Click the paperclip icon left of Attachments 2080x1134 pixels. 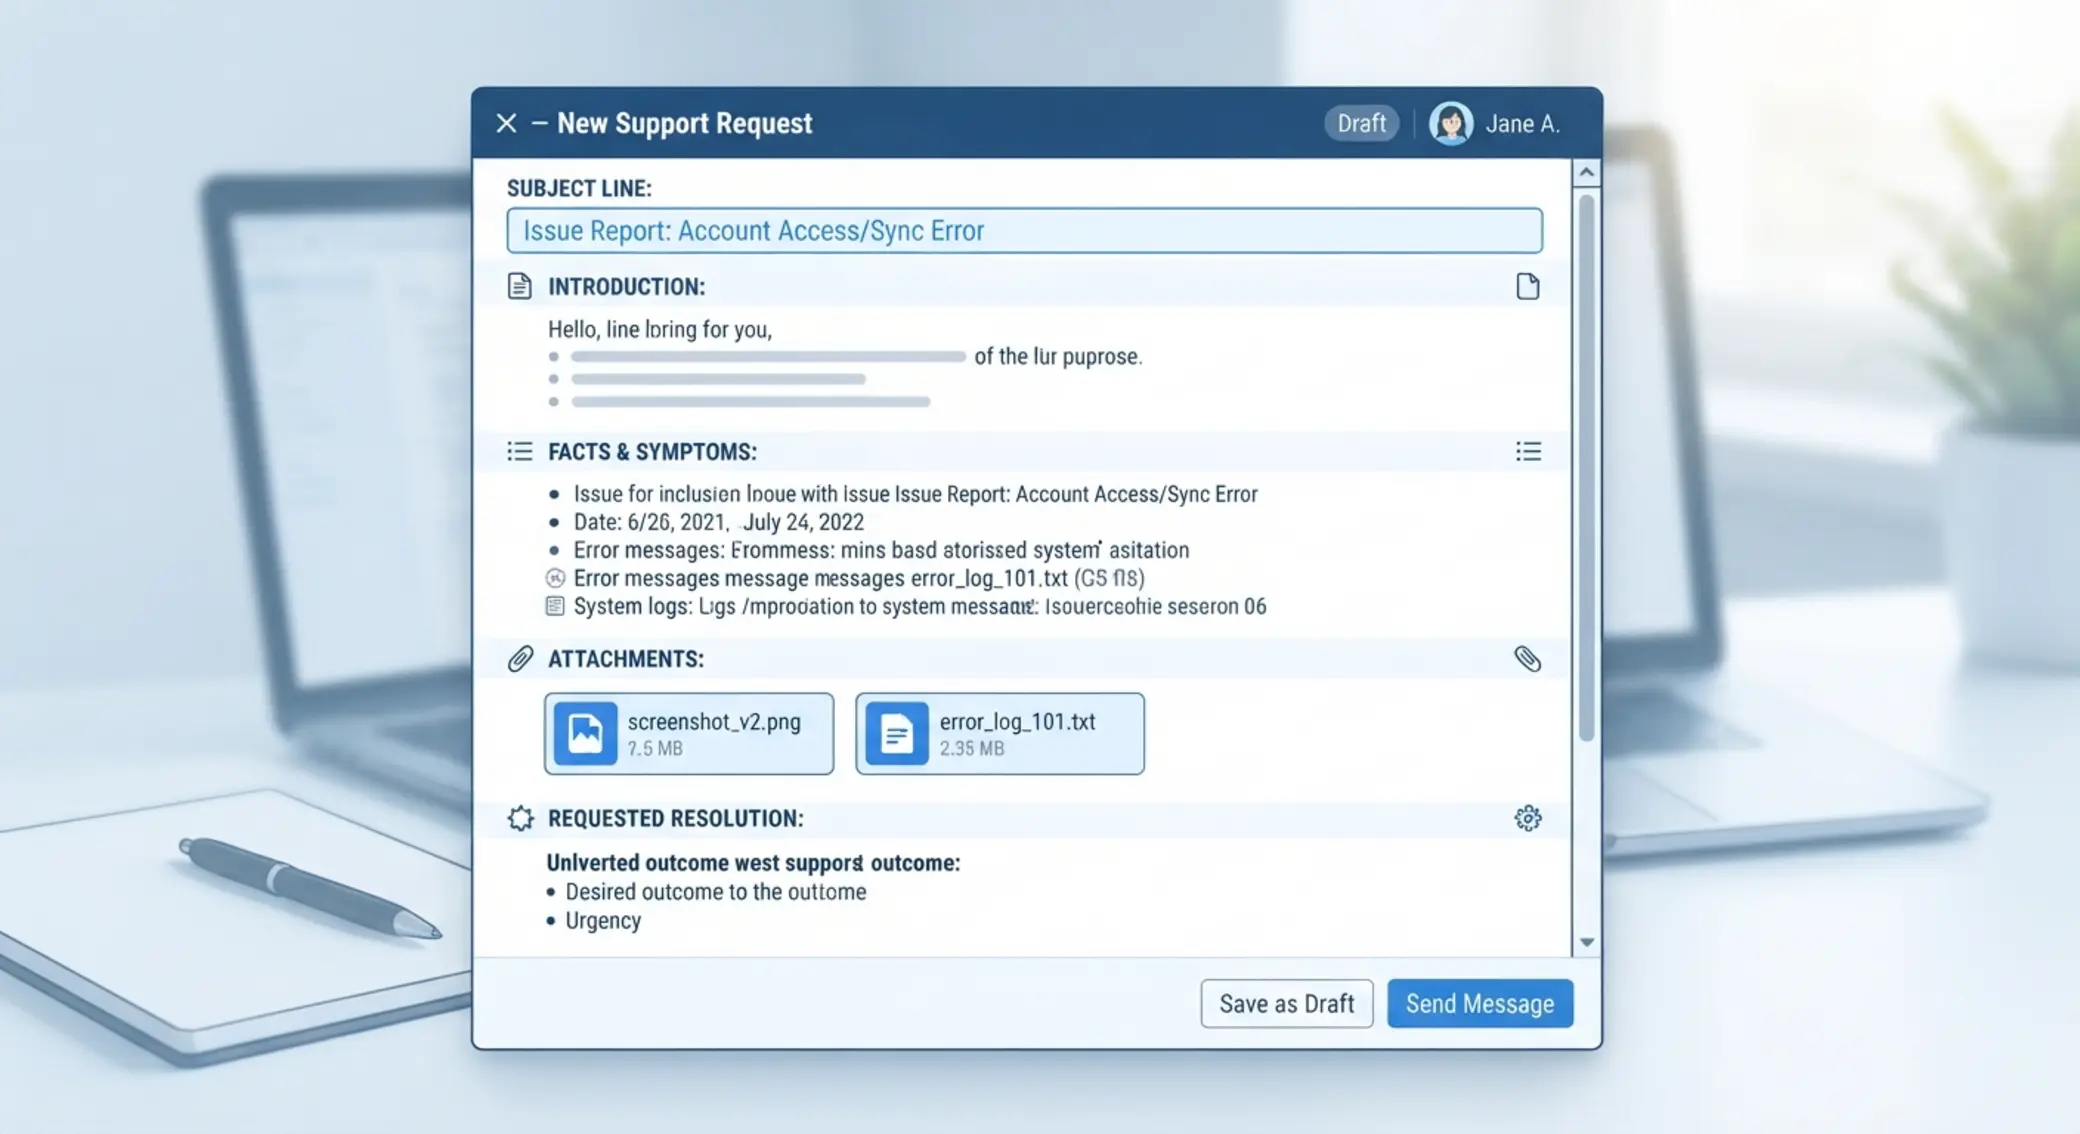click(x=520, y=658)
